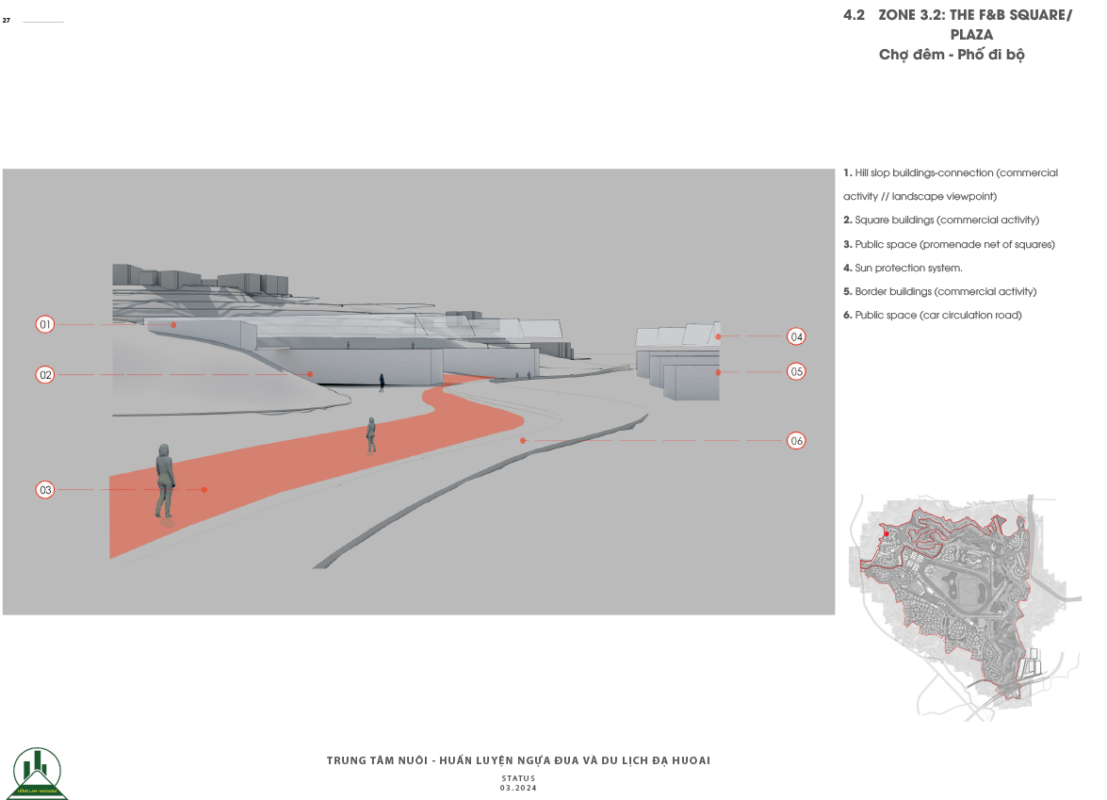Select the footer project title text
Viewport: 1107px width, 800px height.
point(517,761)
